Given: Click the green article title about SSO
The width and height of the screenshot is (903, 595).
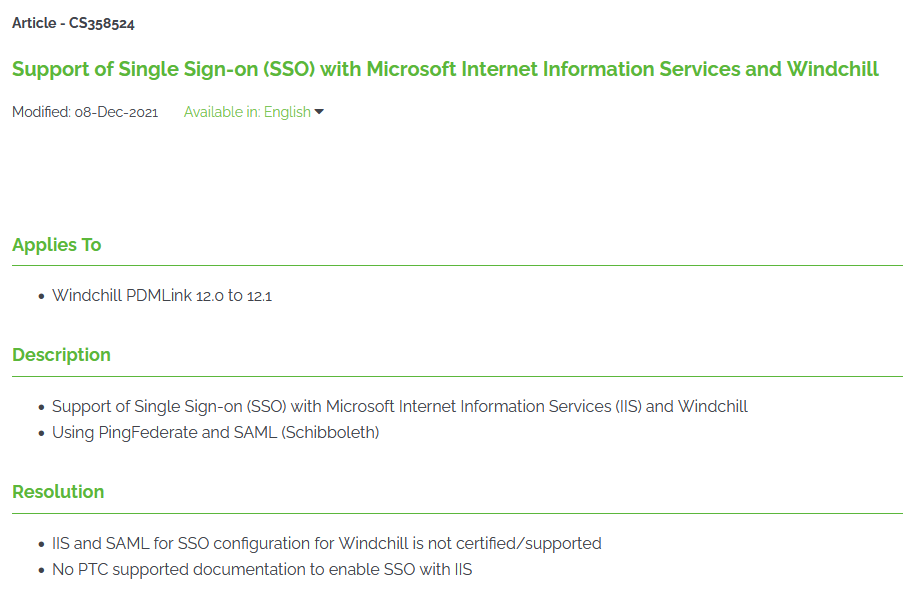Looking at the screenshot, I should (445, 69).
